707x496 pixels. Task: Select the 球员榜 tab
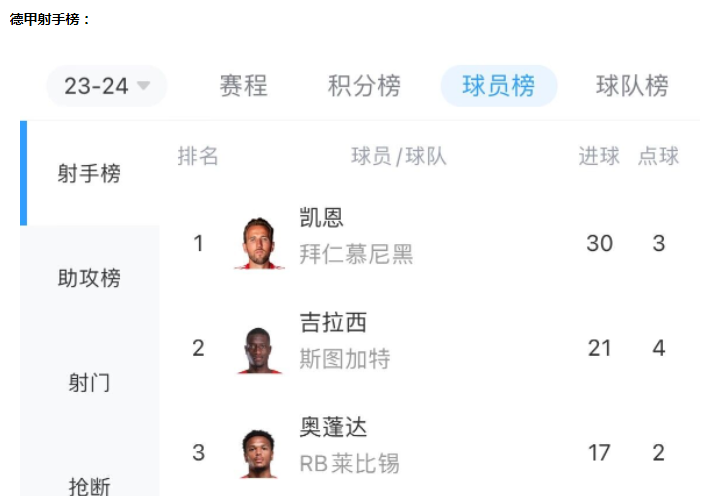pyautogui.click(x=499, y=86)
